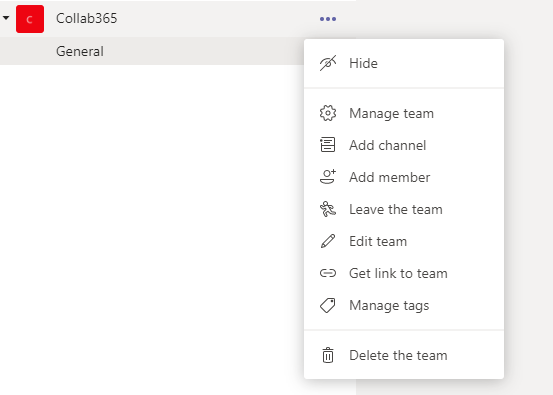Click the Add member person-plus icon
553x395 pixels.
click(x=328, y=177)
